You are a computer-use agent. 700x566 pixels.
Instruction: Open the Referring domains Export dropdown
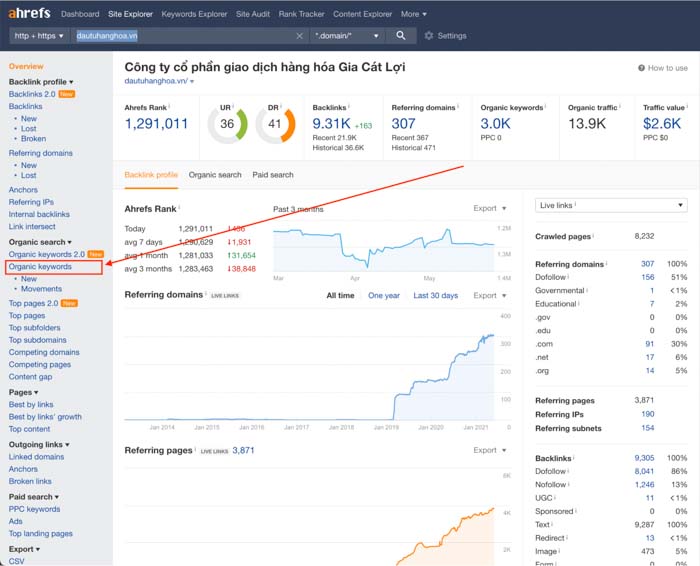point(490,295)
